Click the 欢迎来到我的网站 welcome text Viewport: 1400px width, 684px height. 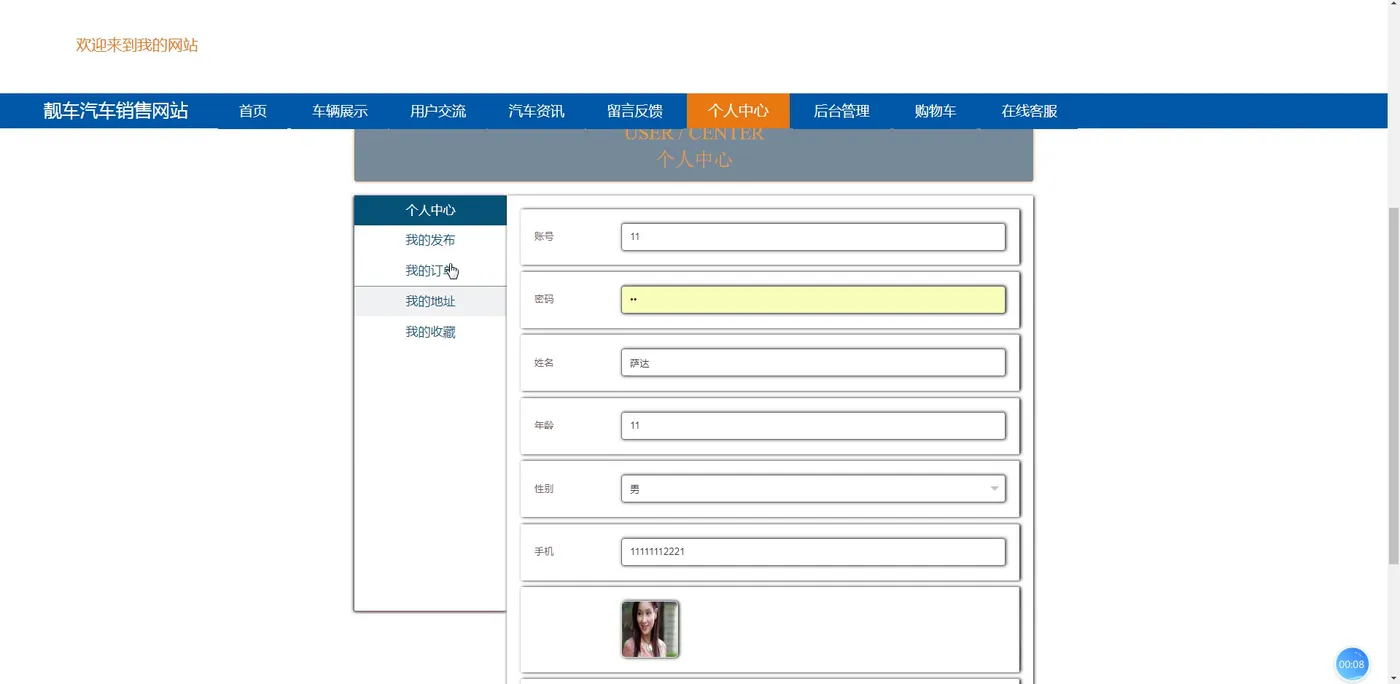(x=137, y=45)
